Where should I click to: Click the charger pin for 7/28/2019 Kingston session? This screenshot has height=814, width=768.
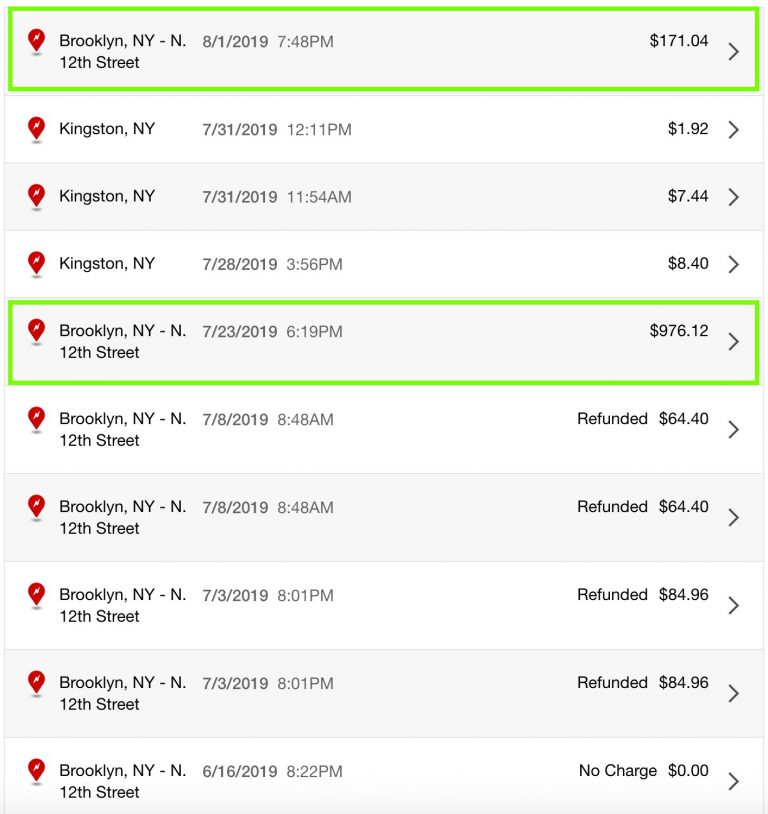36,264
